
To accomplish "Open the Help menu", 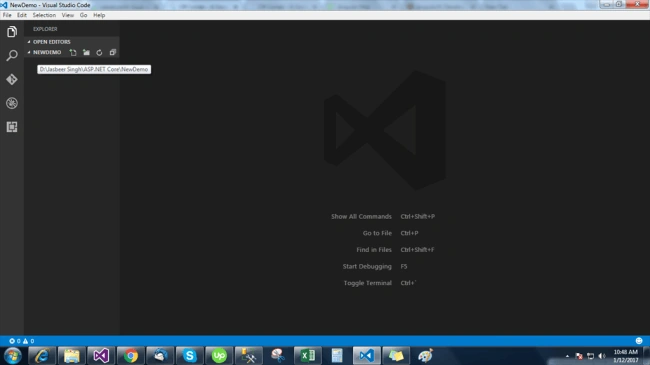I will coord(99,15).
